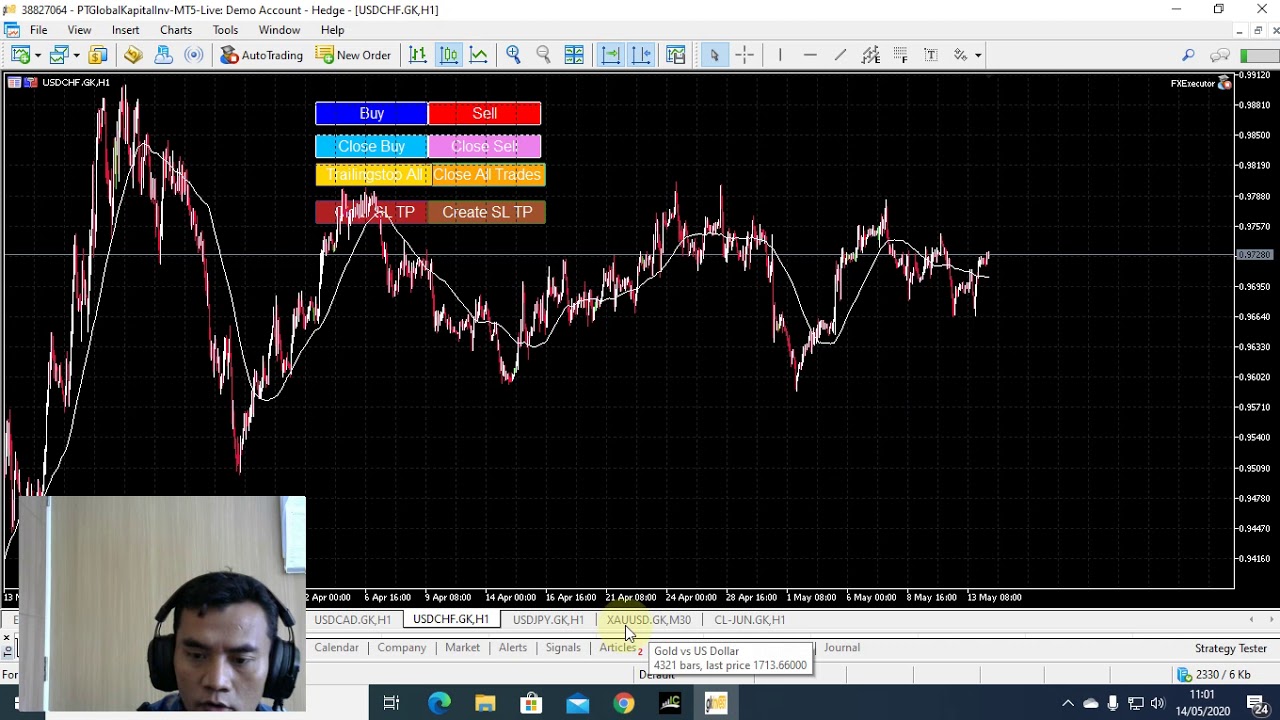The width and height of the screenshot is (1280, 720).
Task: Open the chat bubbles icon
Action: pos(1219,55)
